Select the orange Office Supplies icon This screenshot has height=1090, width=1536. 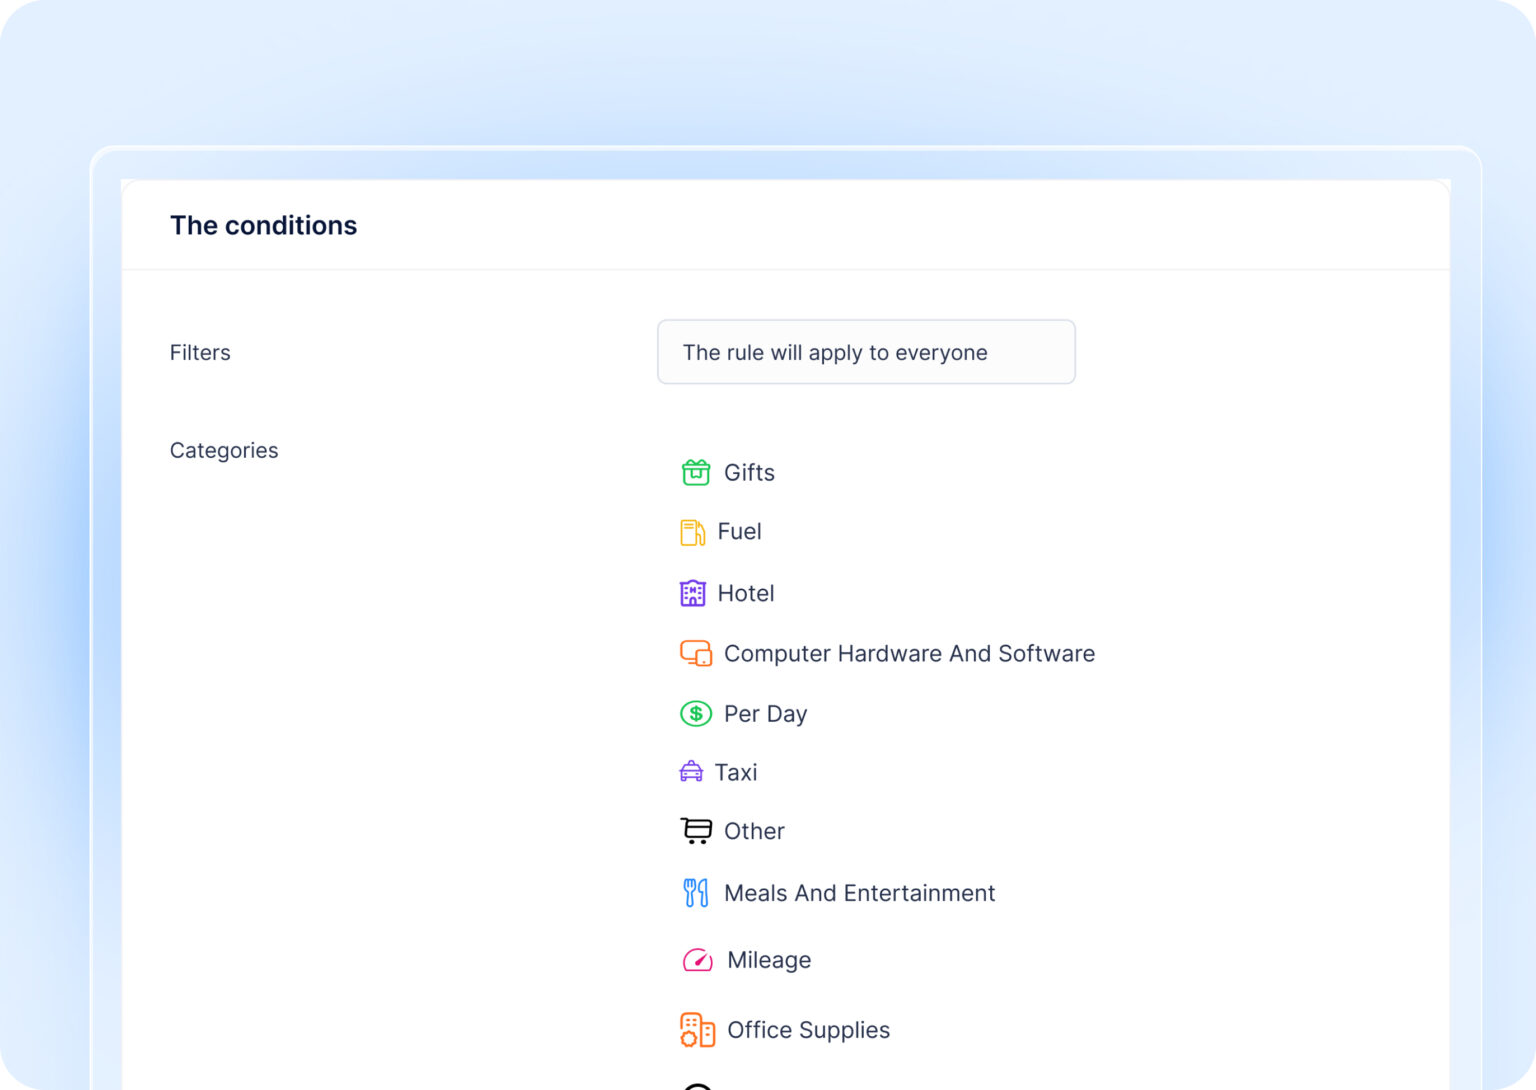697,1030
